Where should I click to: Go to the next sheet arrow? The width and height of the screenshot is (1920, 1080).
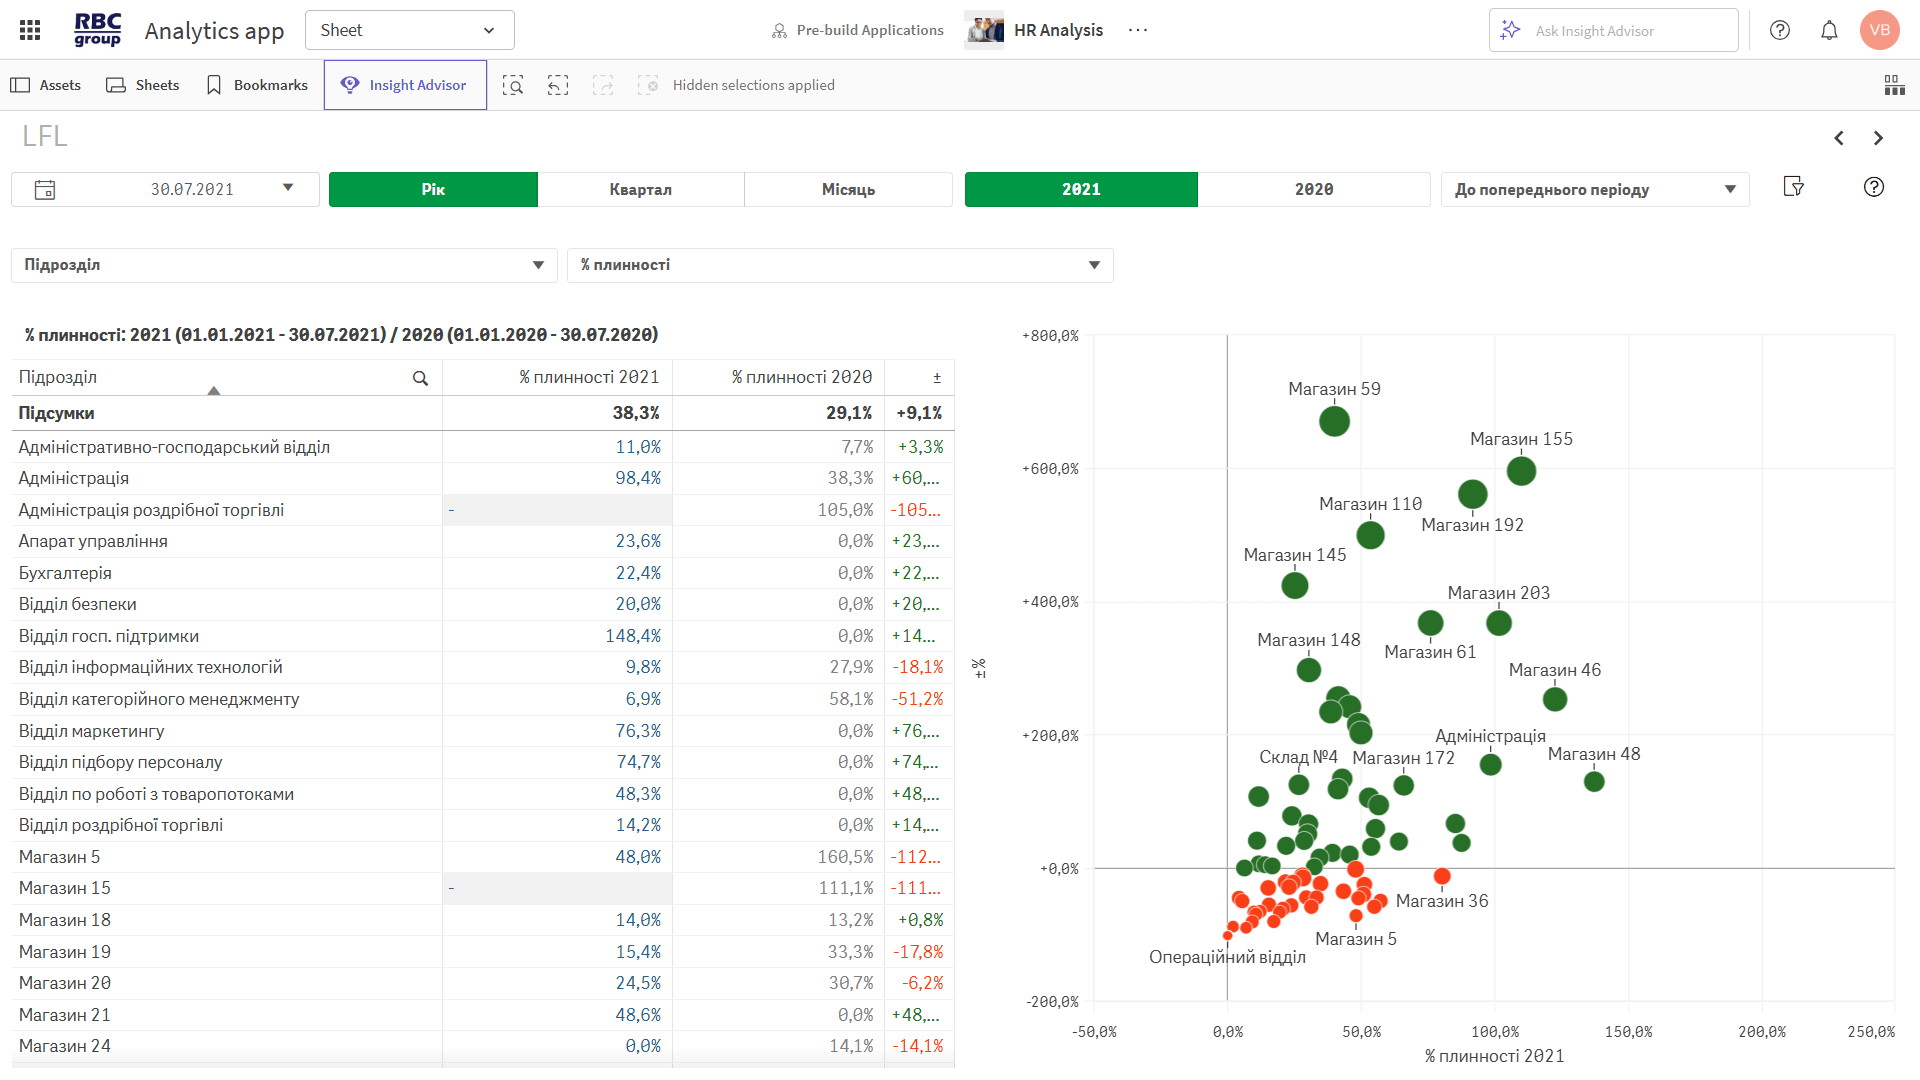pos(1878,138)
